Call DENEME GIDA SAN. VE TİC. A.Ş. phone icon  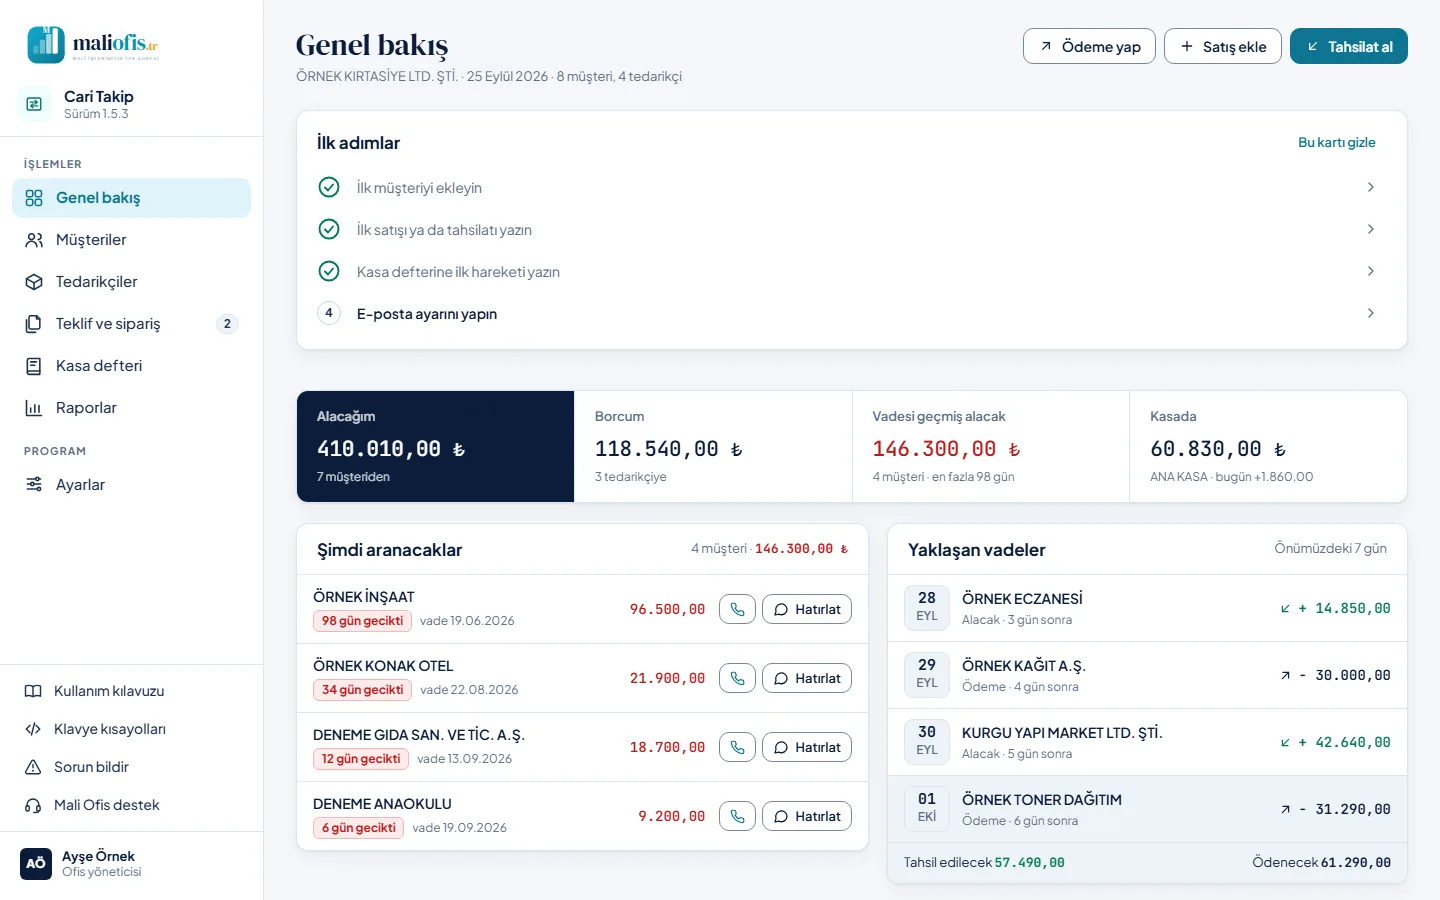pos(737,747)
